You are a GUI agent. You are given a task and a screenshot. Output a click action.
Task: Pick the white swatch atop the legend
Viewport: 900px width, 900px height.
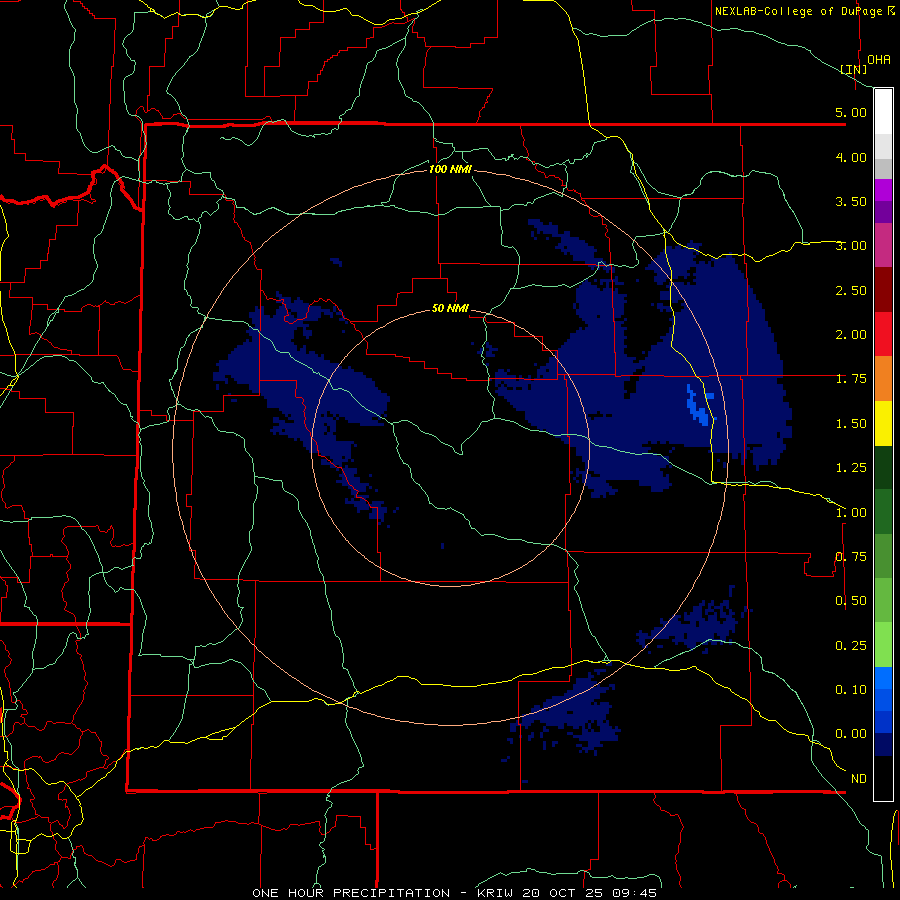click(x=883, y=111)
